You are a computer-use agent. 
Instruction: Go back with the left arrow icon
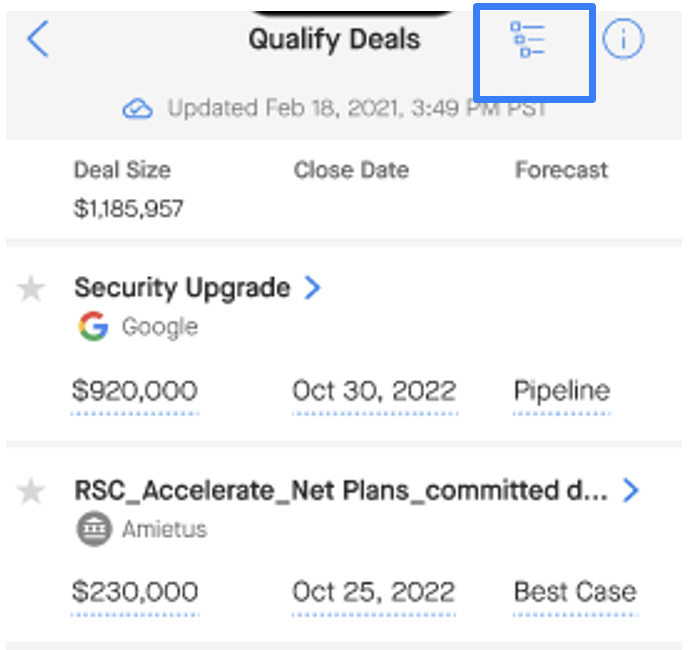[38, 39]
